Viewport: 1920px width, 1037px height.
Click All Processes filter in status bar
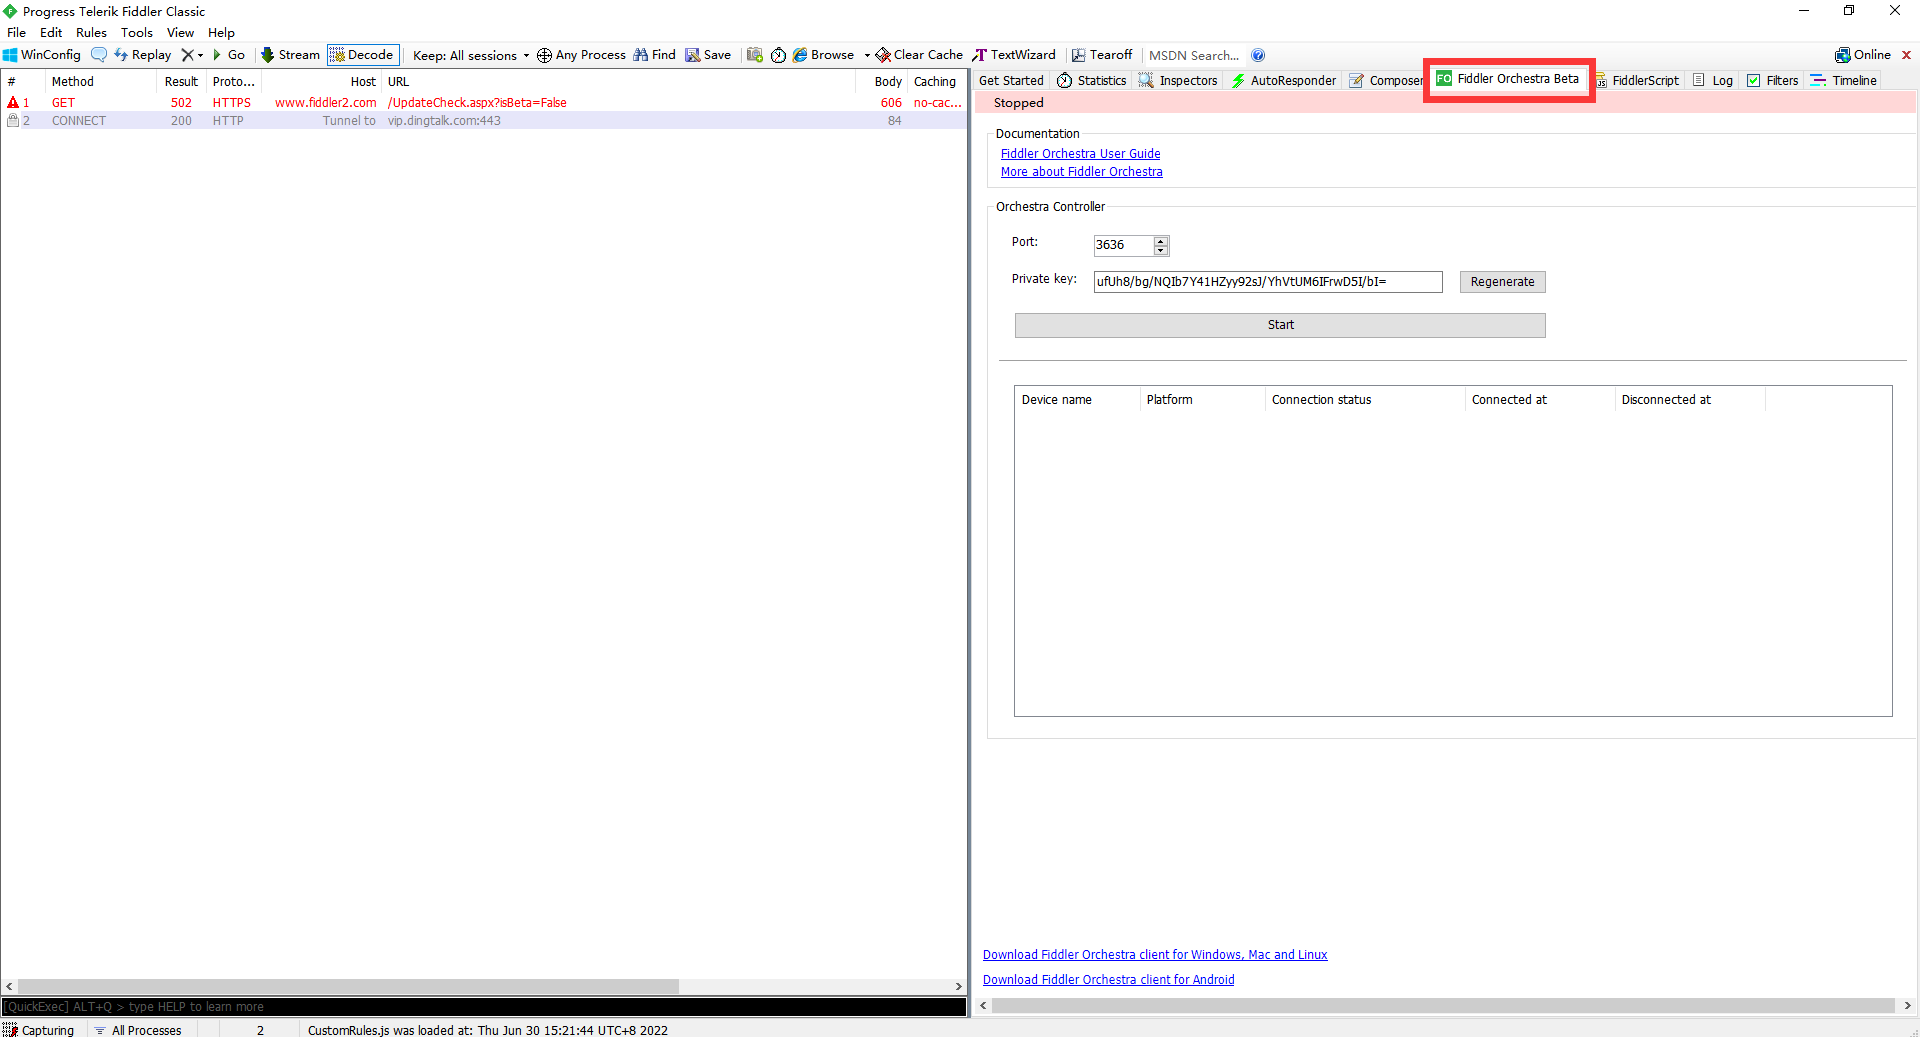pos(139,1030)
